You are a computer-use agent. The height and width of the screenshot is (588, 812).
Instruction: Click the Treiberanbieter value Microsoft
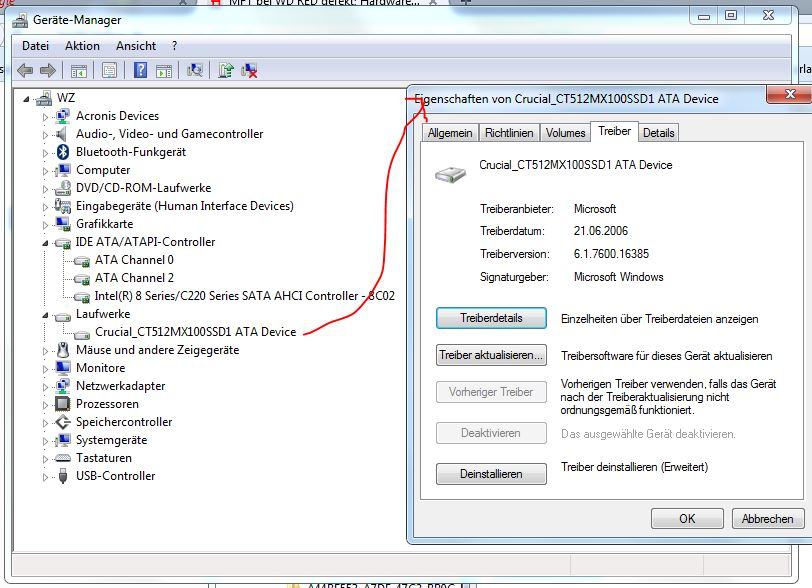pos(595,209)
